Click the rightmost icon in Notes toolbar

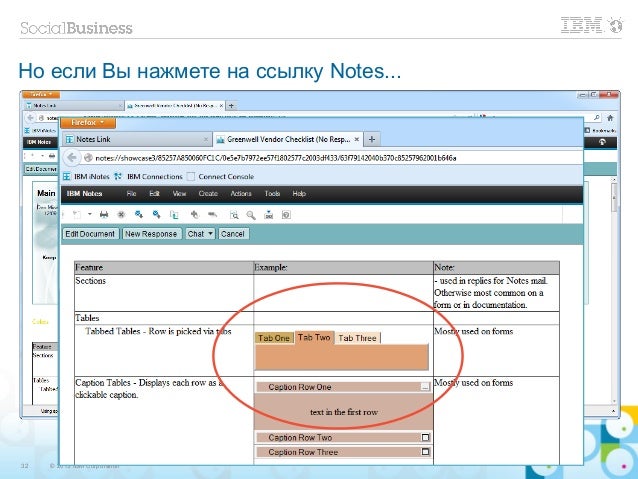(287, 214)
